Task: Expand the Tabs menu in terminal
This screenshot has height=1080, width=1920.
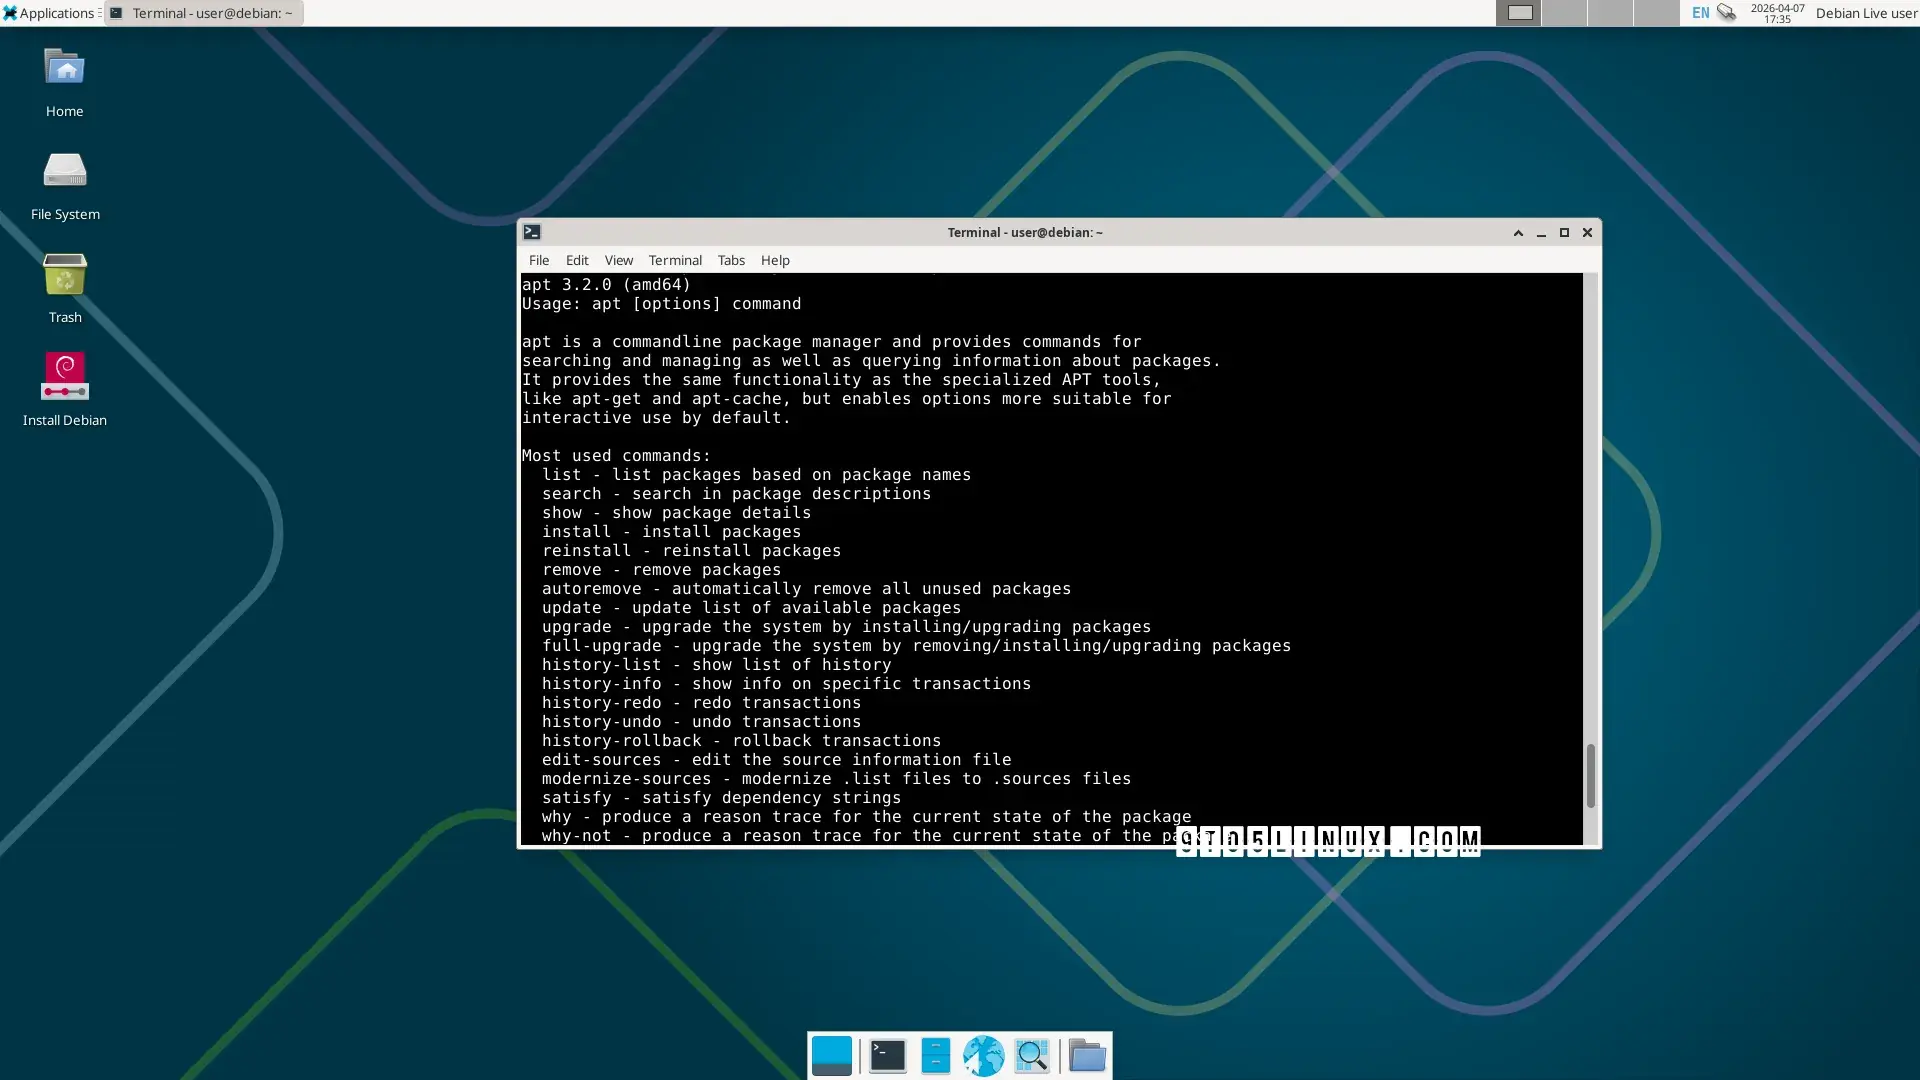Action: [x=731, y=260]
